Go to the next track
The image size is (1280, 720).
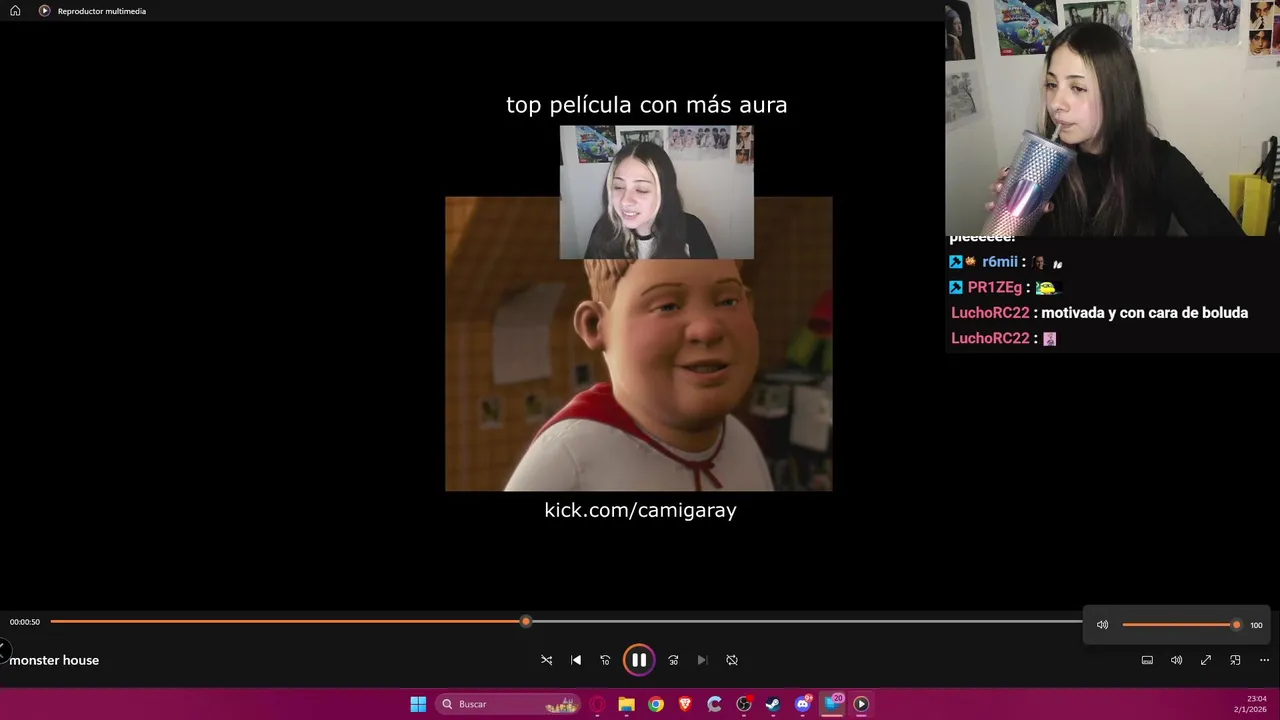tap(702, 660)
